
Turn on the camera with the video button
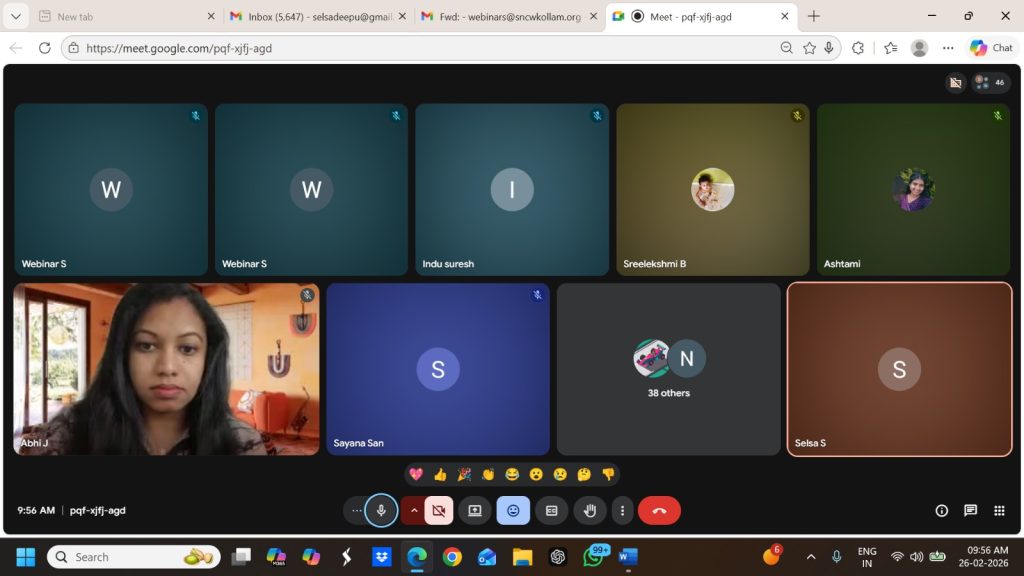[x=438, y=510]
